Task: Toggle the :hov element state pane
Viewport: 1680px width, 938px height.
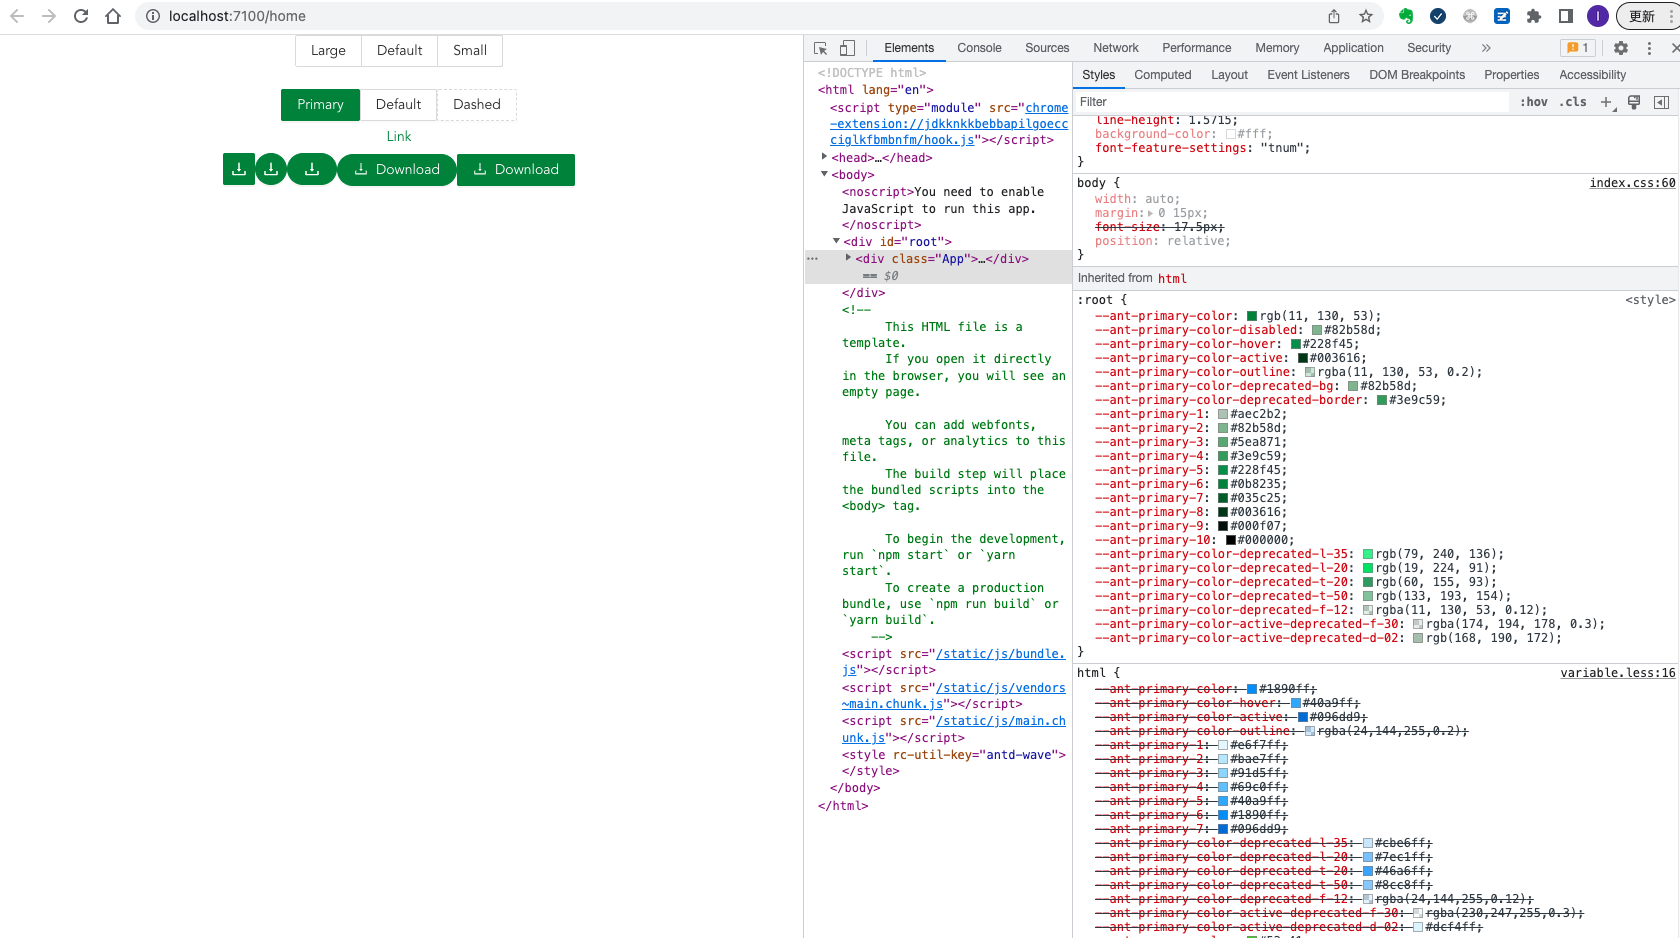Action: [x=1533, y=101]
